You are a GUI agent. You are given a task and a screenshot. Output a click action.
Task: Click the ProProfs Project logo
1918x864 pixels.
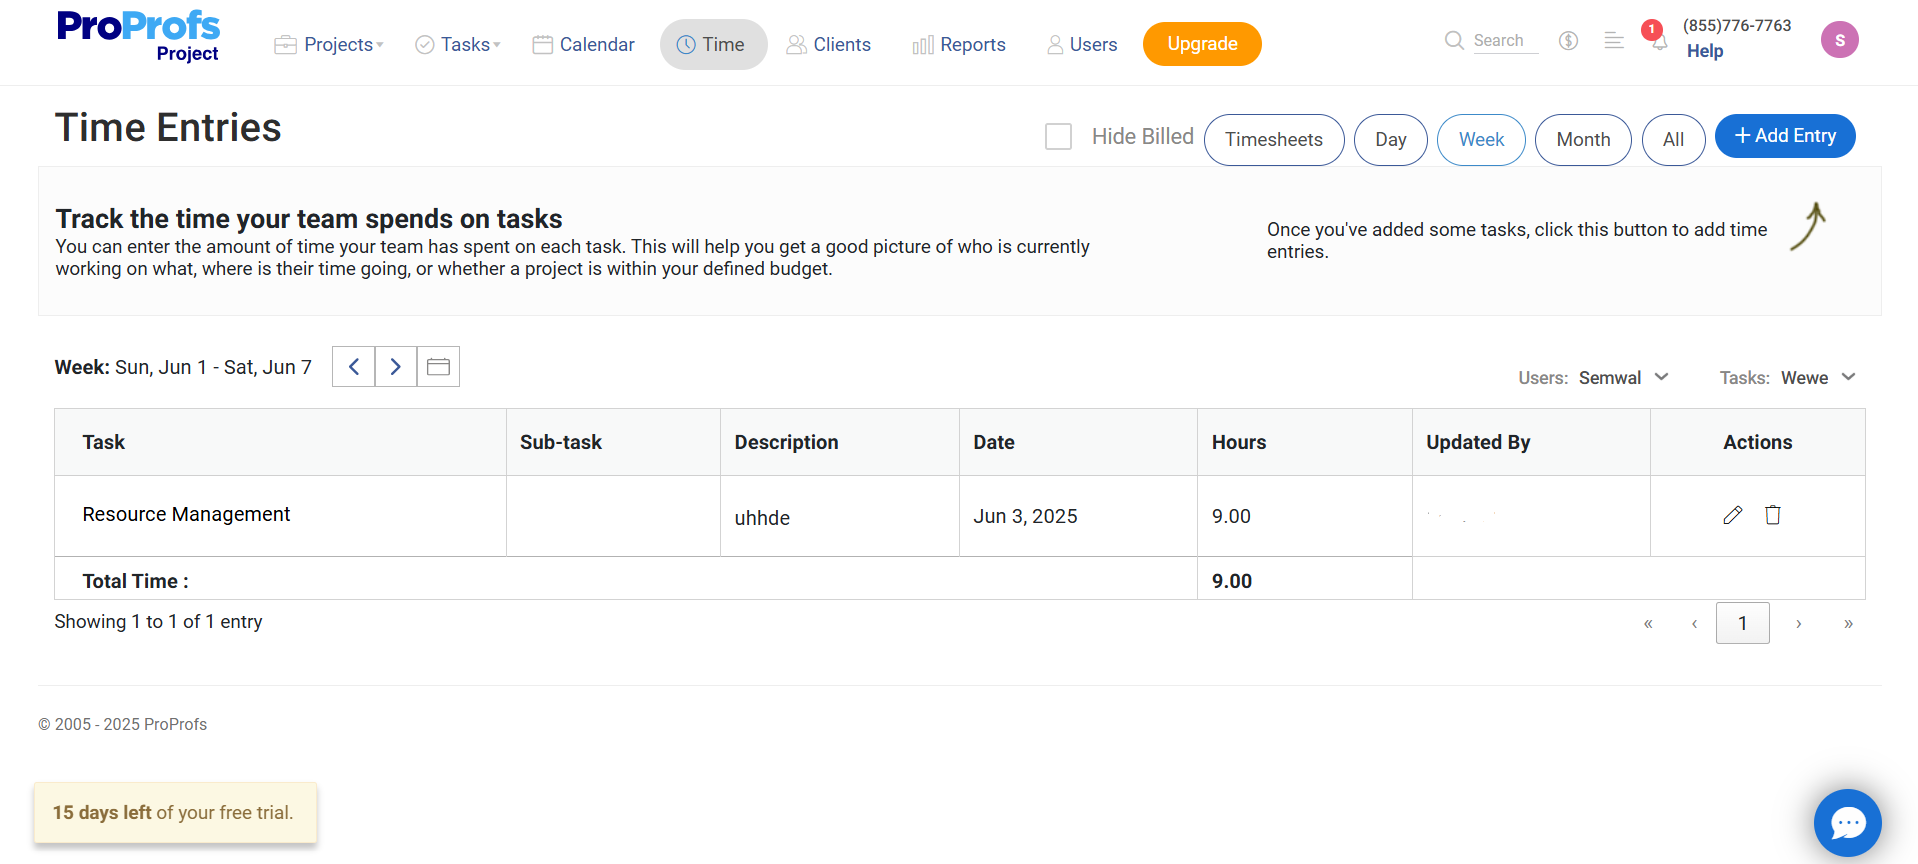(138, 37)
